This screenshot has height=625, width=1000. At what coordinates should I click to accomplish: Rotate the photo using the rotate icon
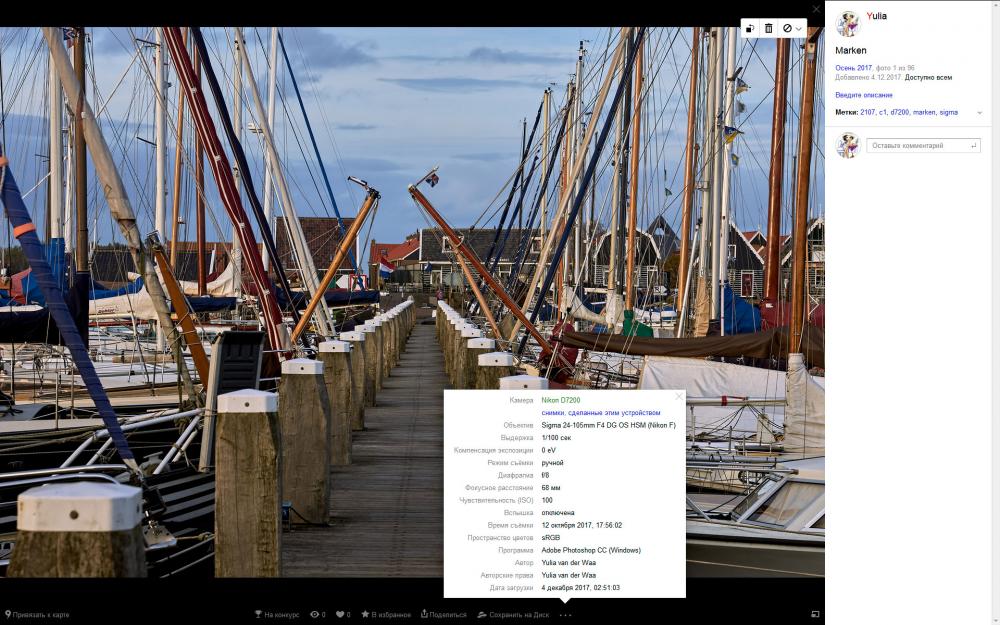[x=751, y=28]
